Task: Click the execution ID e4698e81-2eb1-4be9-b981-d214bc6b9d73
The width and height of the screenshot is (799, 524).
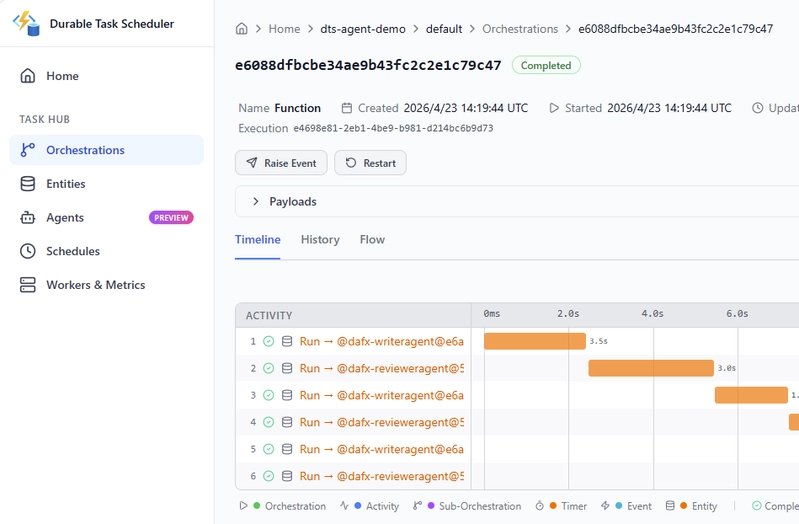Action: 393,128
